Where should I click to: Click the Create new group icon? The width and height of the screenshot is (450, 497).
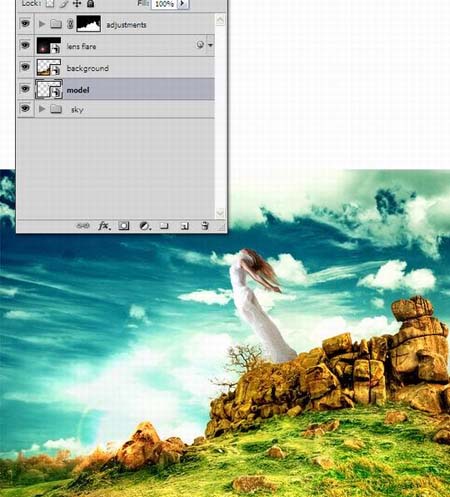pyautogui.click(x=164, y=226)
